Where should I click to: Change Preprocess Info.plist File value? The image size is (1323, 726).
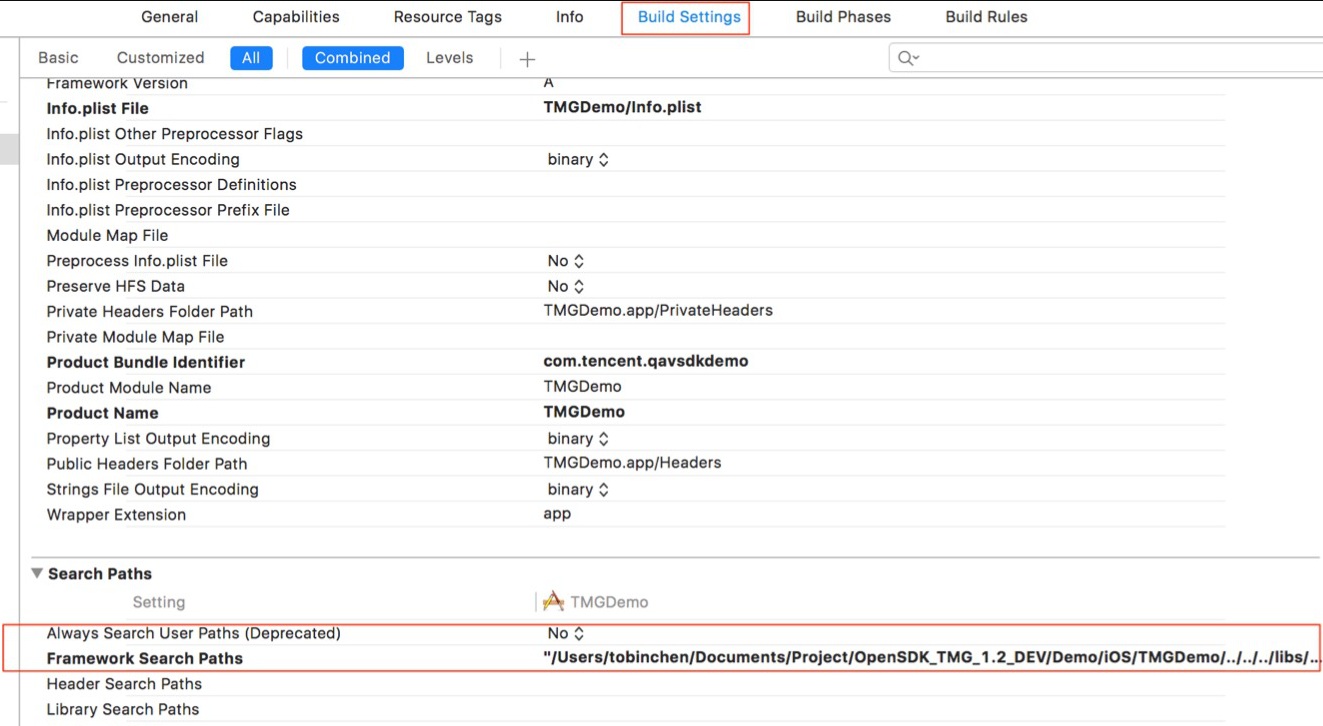click(566, 261)
